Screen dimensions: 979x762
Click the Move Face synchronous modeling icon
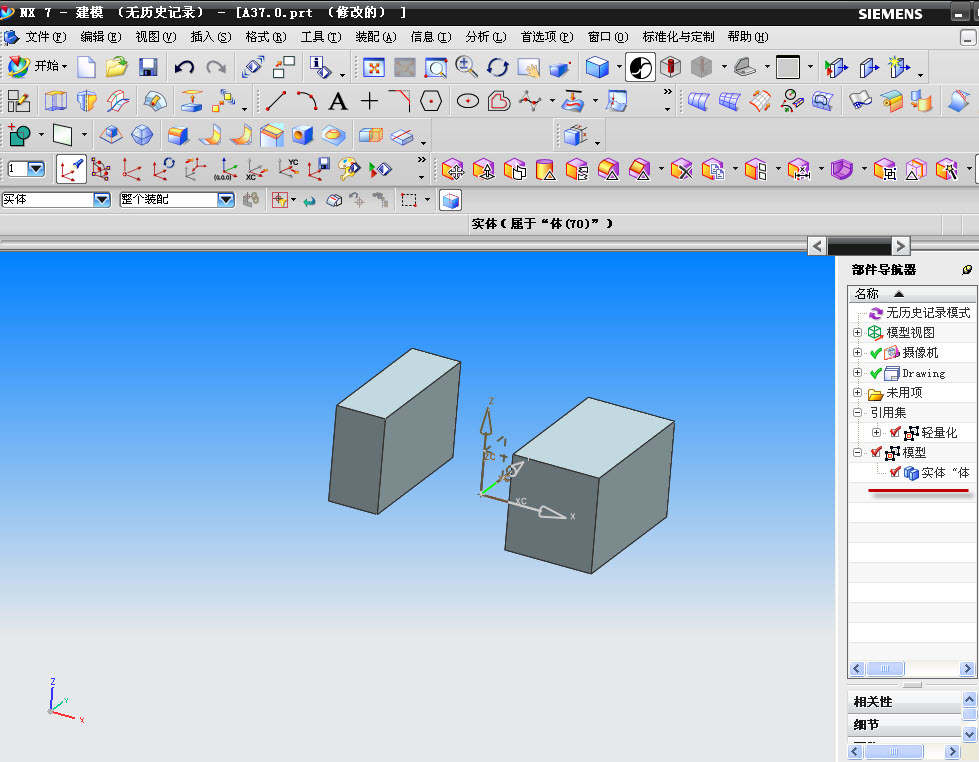click(453, 169)
